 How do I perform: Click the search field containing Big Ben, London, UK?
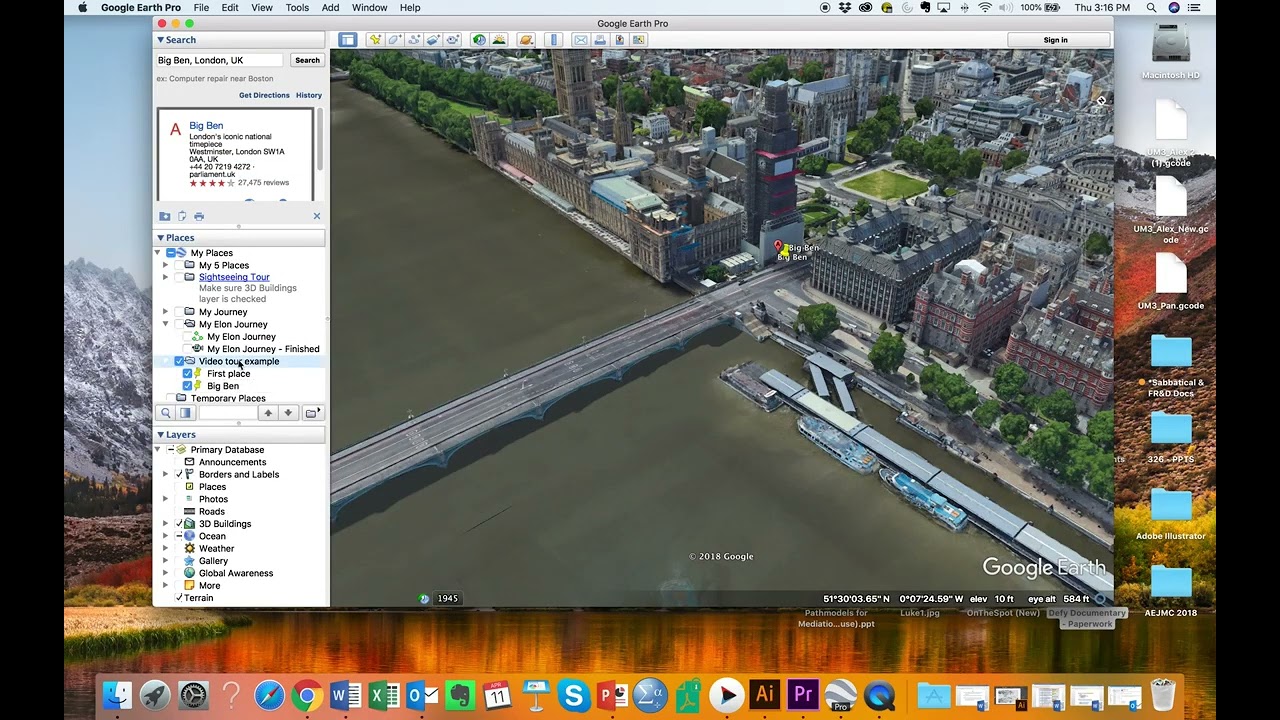click(x=220, y=60)
